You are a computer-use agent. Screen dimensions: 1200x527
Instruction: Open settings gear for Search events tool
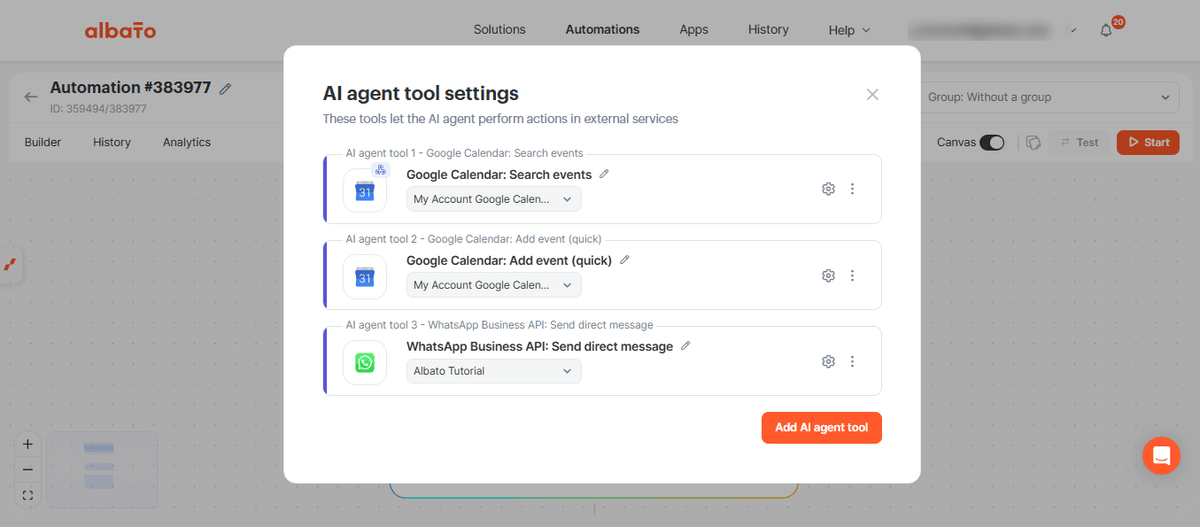pyautogui.click(x=828, y=189)
